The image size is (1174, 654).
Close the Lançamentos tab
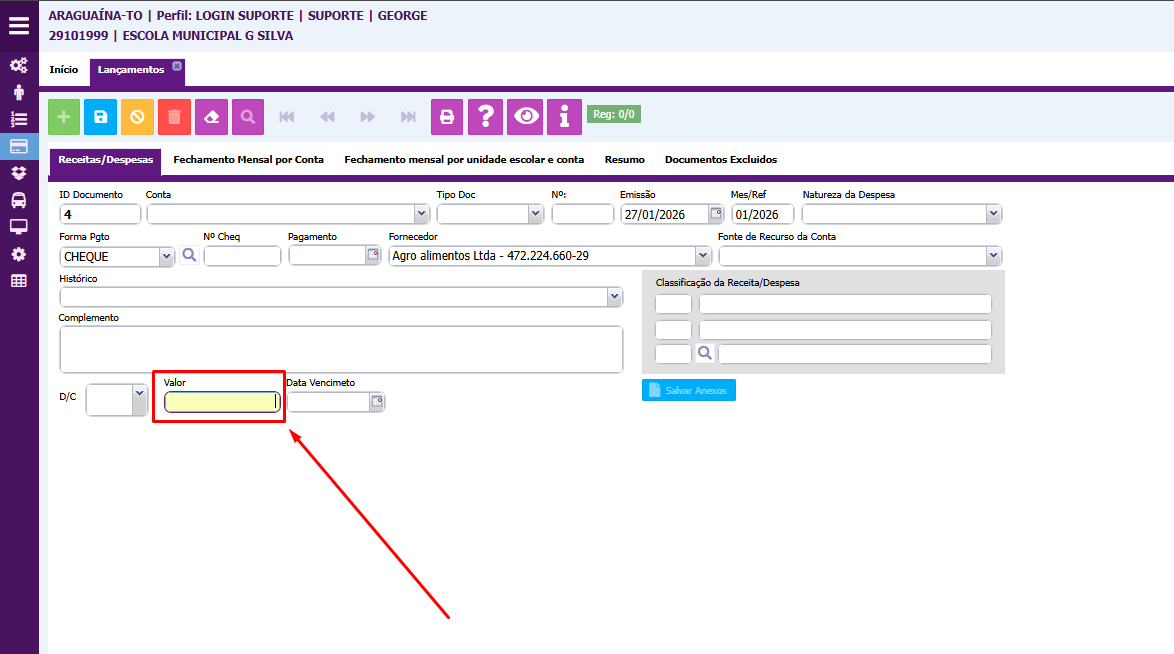tap(177, 66)
